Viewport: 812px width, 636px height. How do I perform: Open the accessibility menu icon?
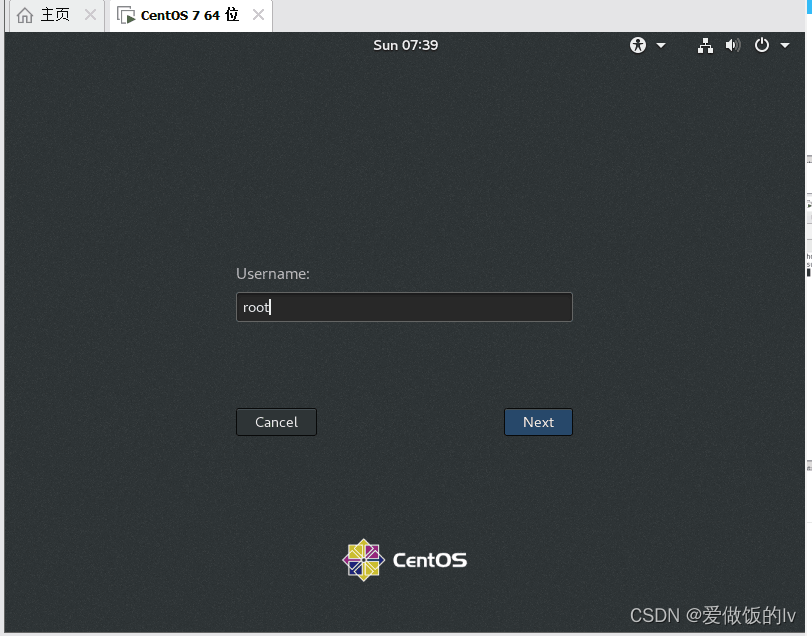(x=638, y=45)
